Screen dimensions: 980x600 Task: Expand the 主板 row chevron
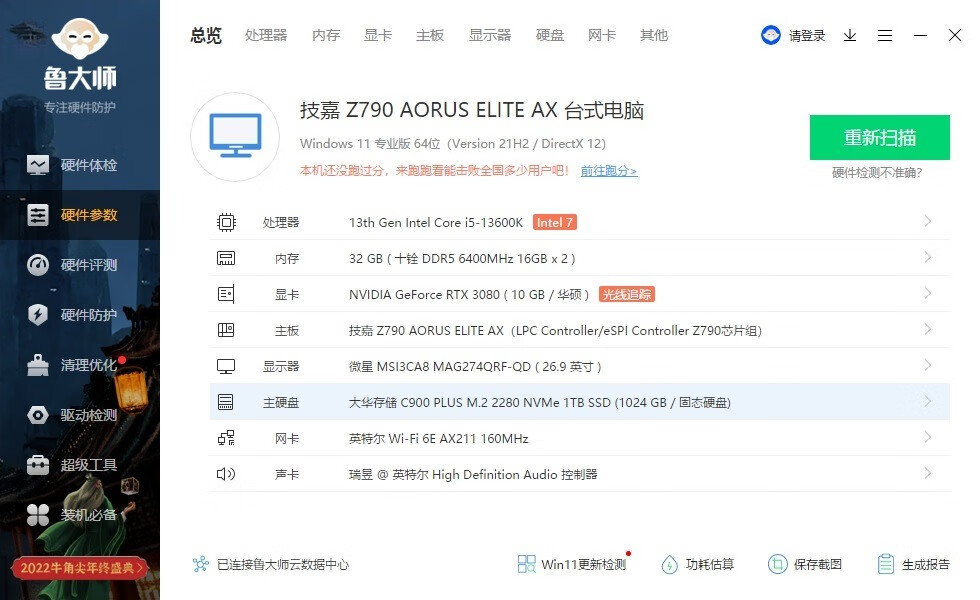(x=928, y=329)
